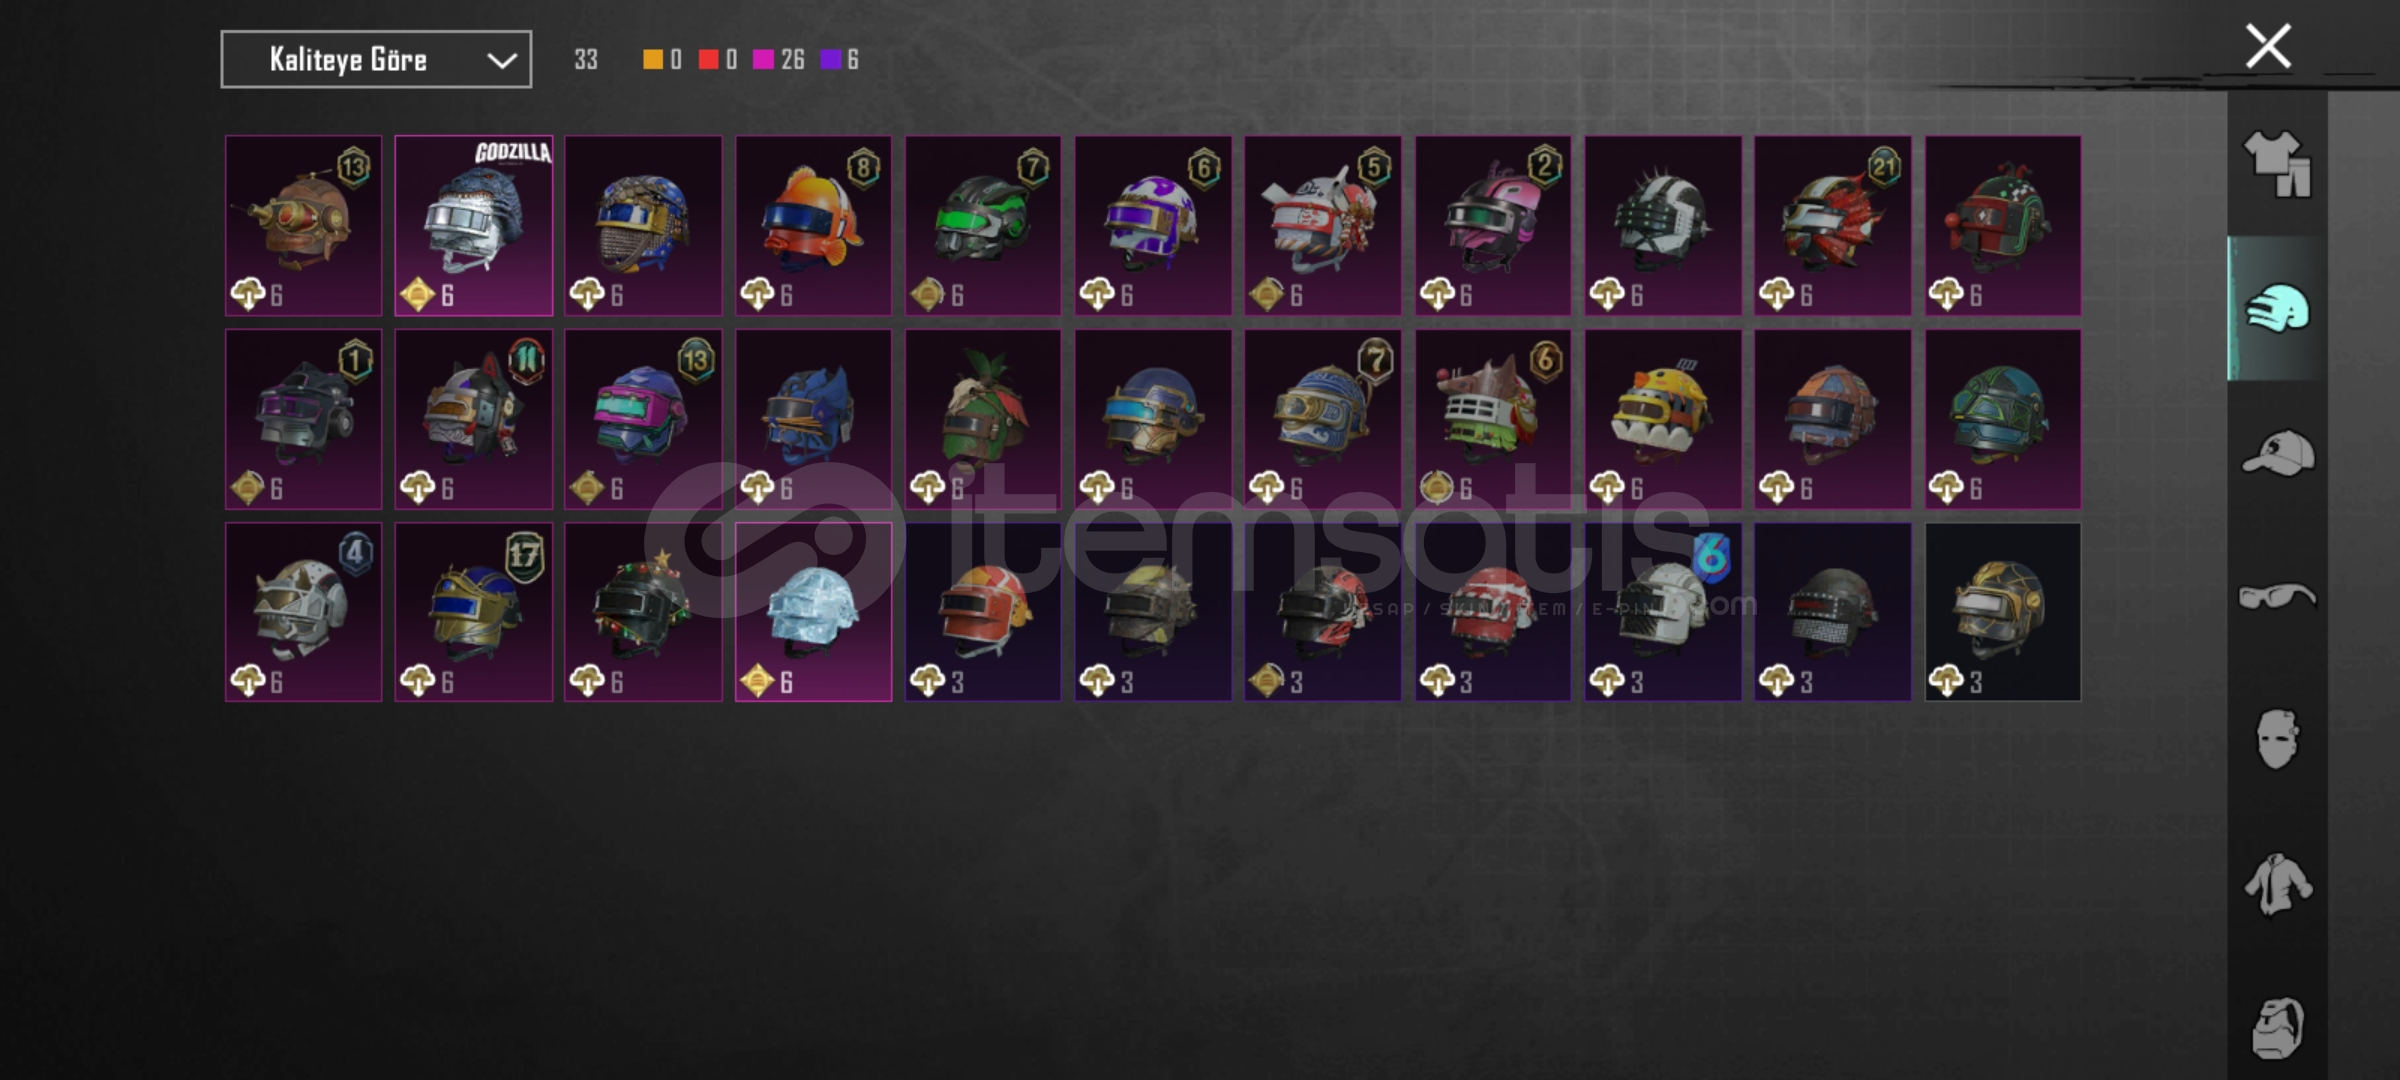Select the orange fish helmet with badge 8
The image size is (2400, 1080).
point(813,226)
